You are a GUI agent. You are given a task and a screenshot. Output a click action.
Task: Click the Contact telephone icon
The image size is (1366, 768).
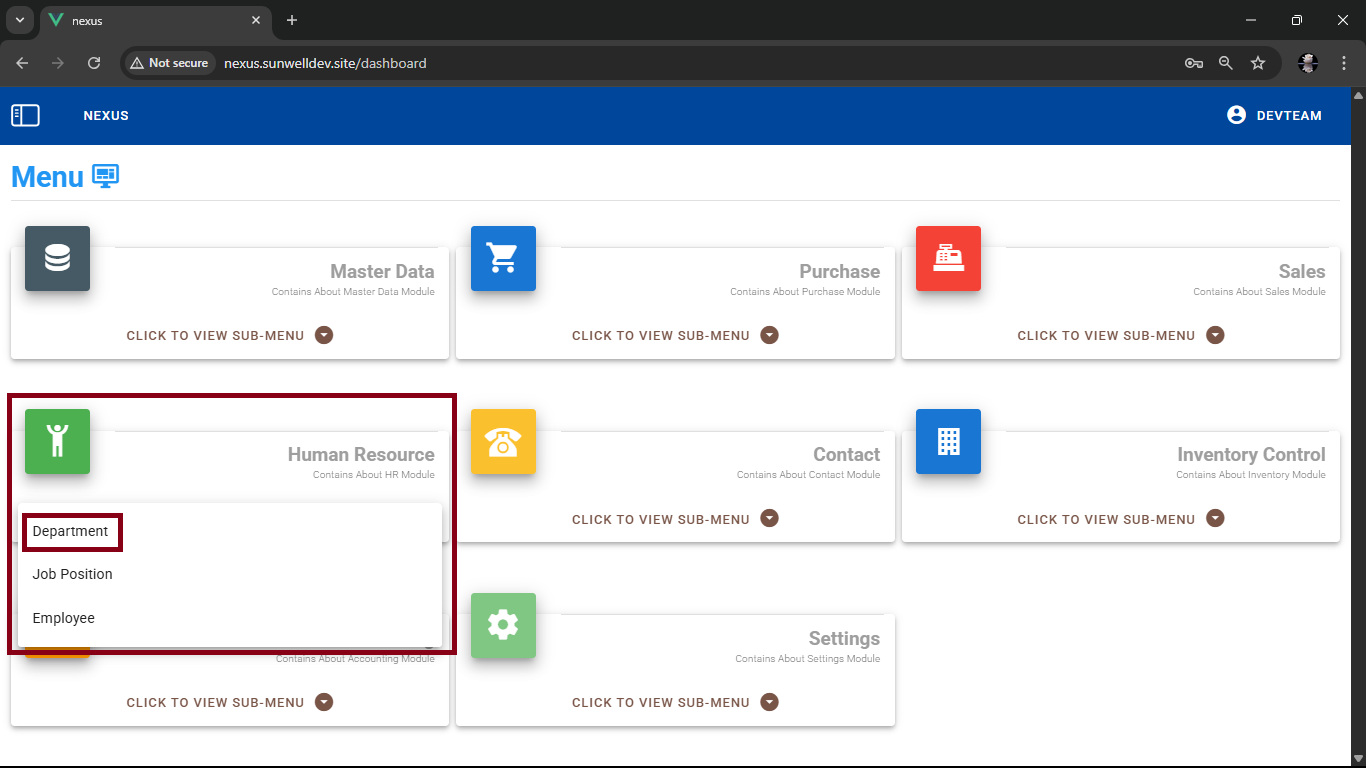(503, 441)
